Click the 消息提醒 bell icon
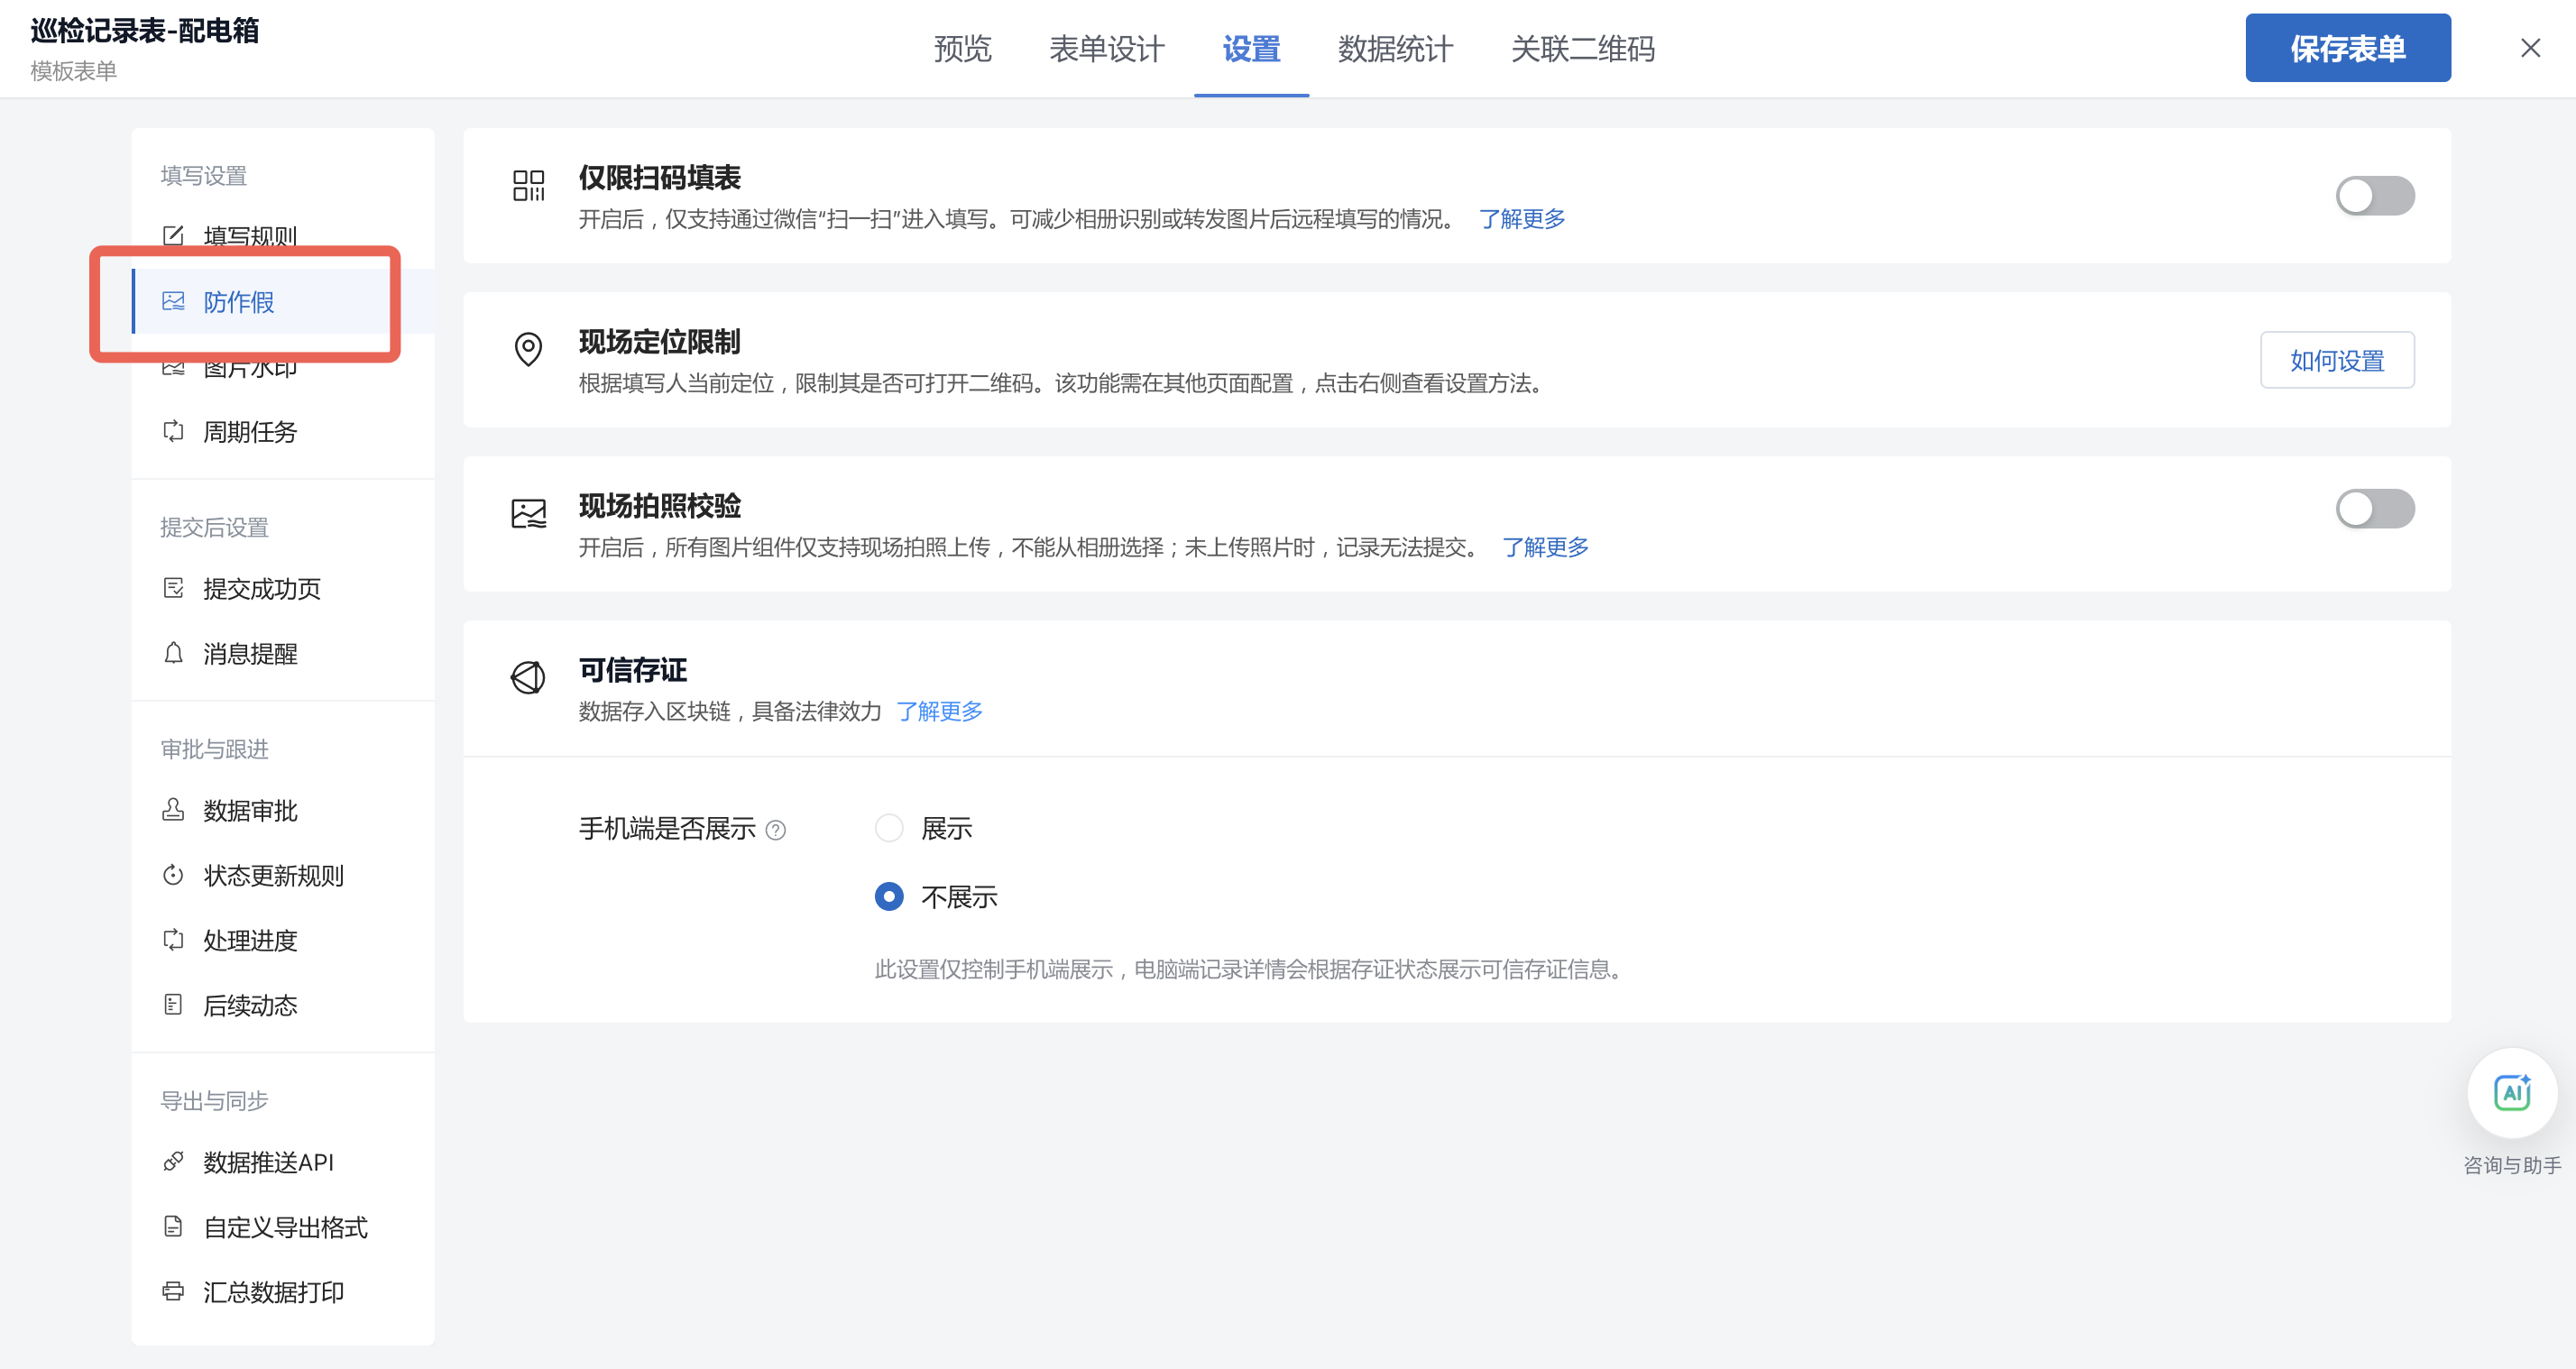Image resolution: width=2576 pixels, height=1369 pixels. coord(173,653)
